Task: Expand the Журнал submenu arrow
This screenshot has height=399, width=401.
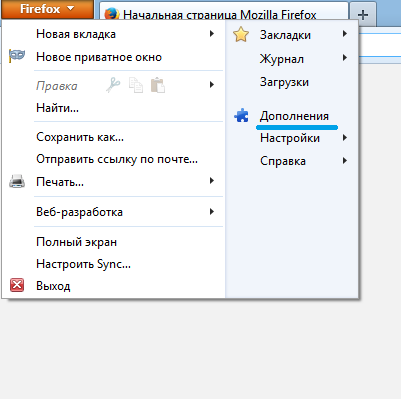Action: click(x=345, y=58)
